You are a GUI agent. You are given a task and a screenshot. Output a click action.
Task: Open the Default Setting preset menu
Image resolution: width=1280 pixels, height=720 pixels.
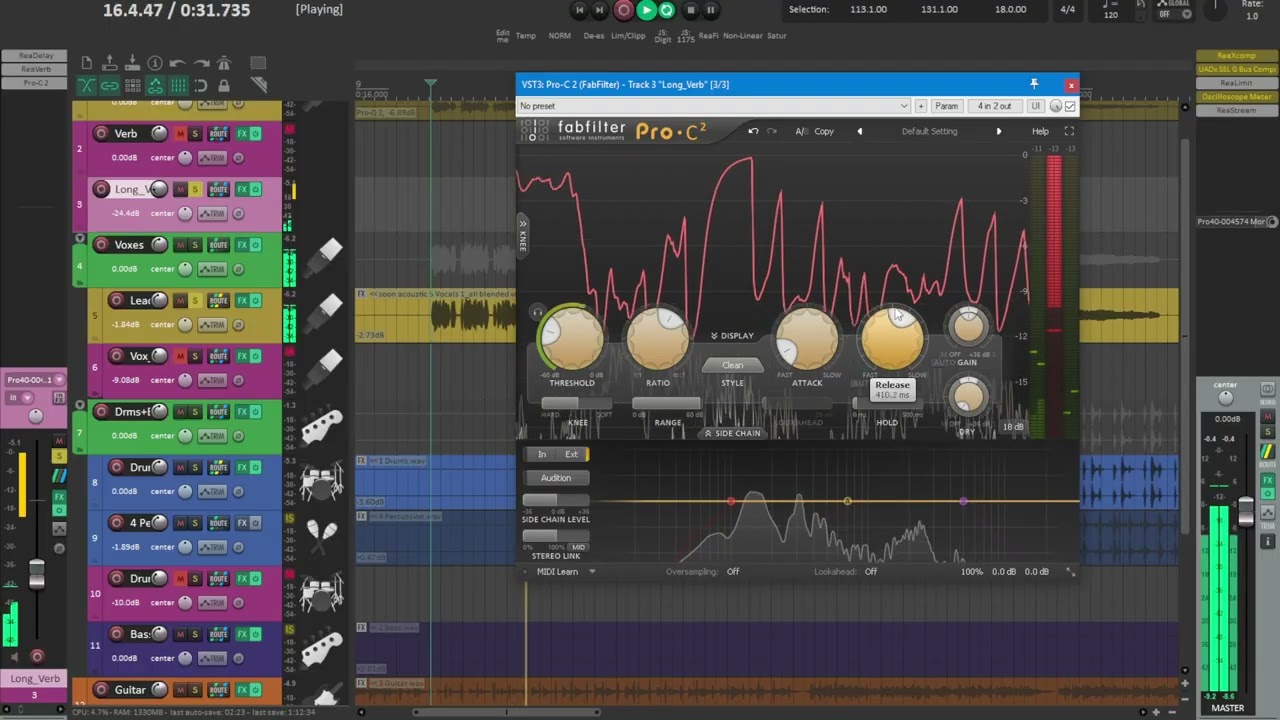point(929,131)
